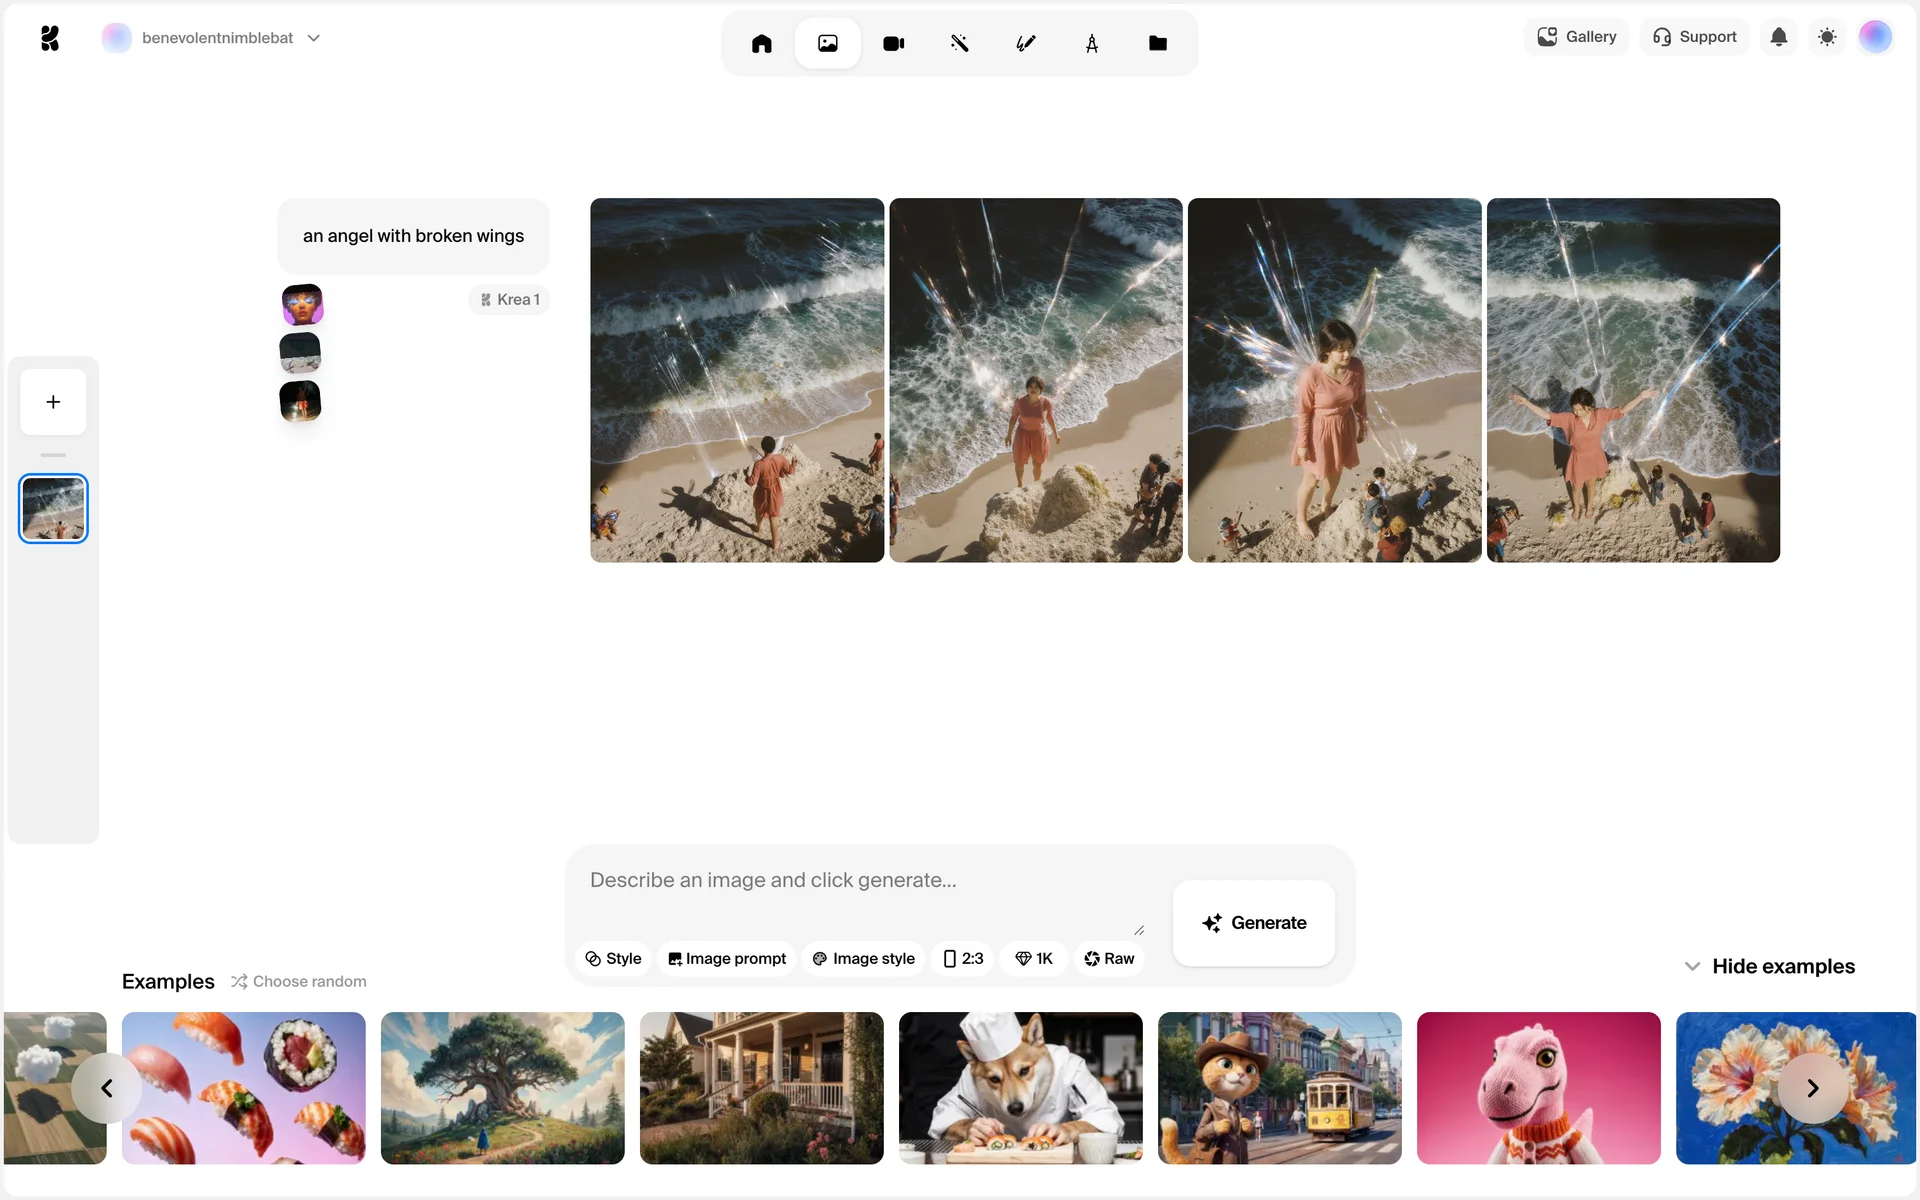The height and width of the screenshot is (1200, 1920).
Task: Open the Assets folder icon
Action: coord(1157,43)
